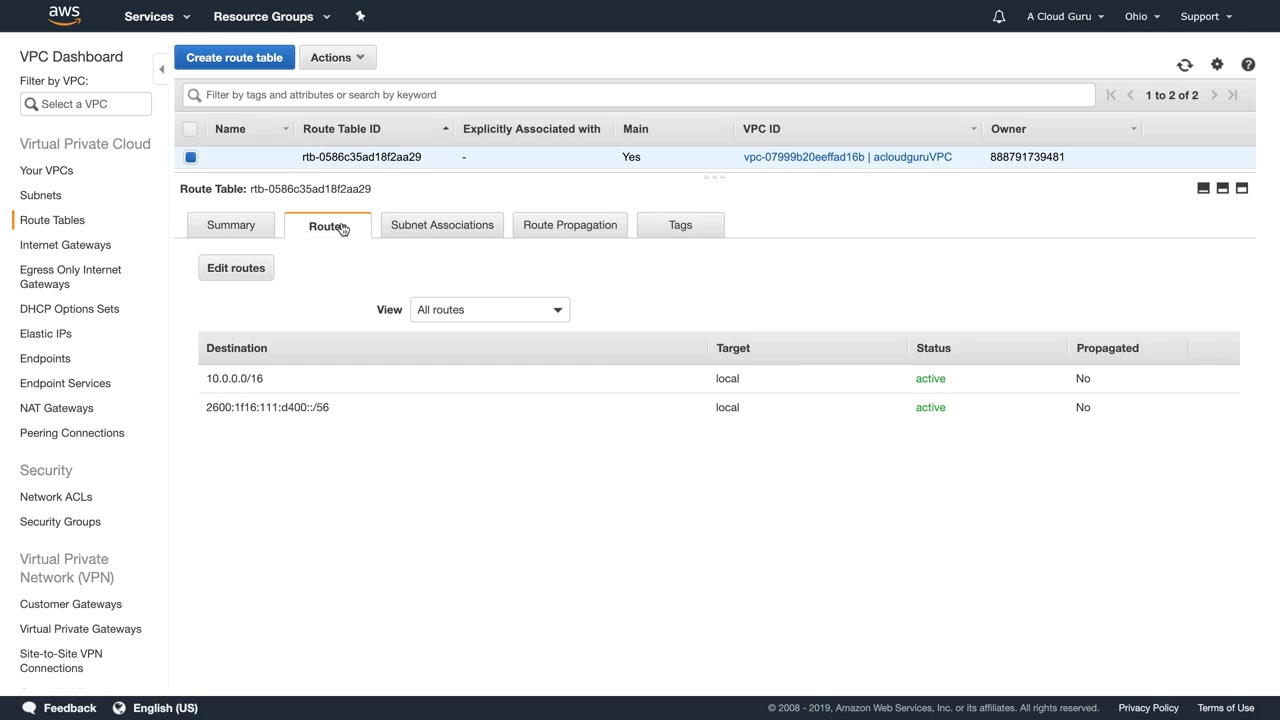The height and width of the screenshot is (720, 1280).
Task: Click the pin shortcut icon in navbar
Action: tap(360, 16)
